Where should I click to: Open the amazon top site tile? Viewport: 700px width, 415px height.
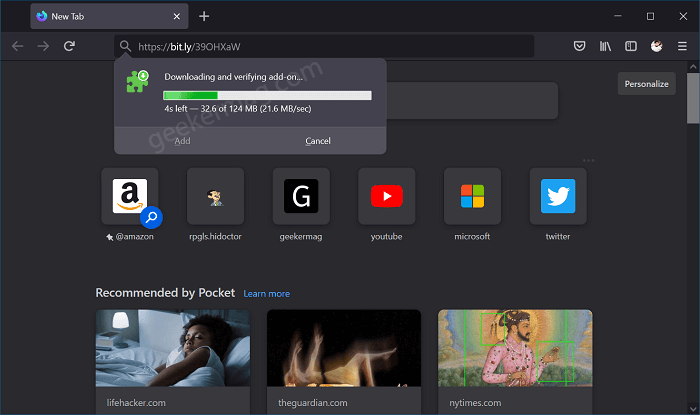[x=130, y=196]
